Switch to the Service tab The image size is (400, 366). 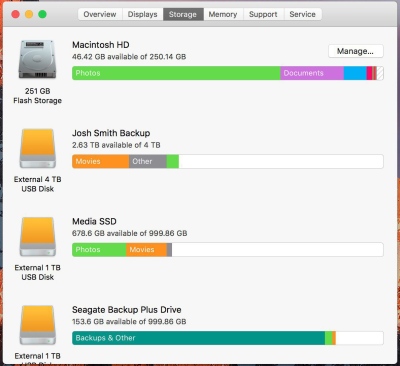click(x=303, y=14)
